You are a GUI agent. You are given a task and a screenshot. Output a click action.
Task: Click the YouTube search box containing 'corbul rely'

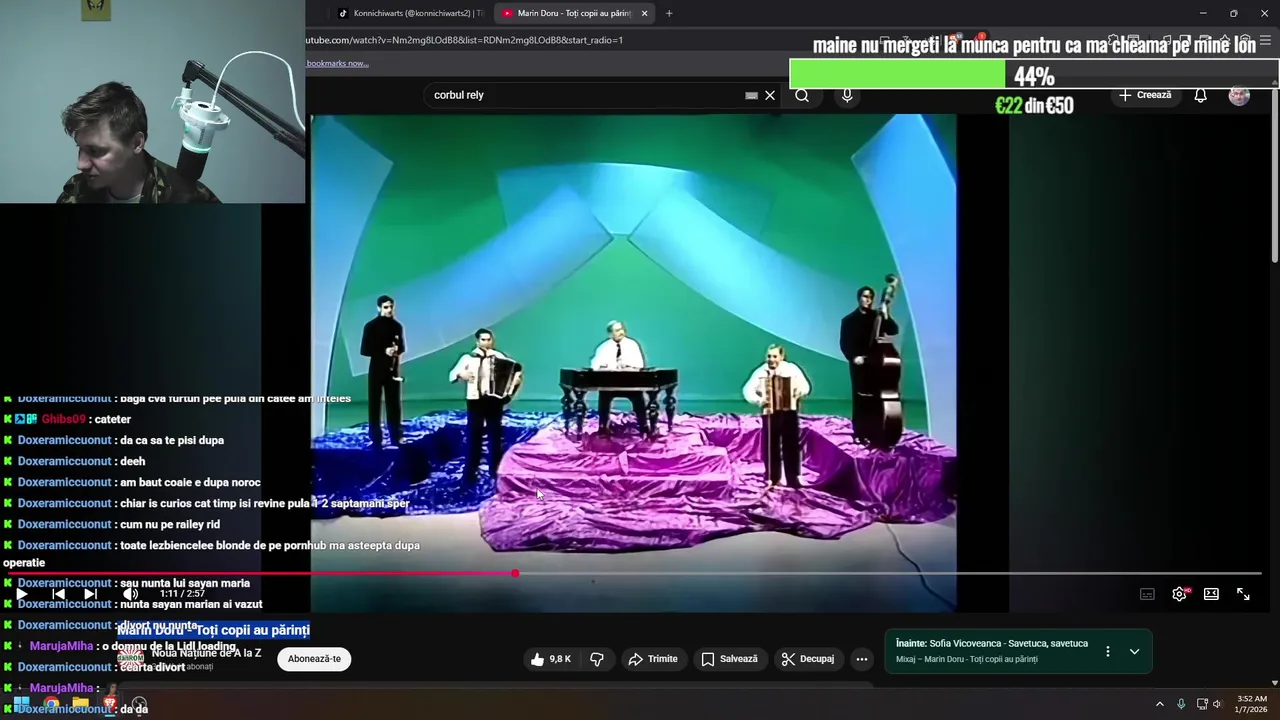pyautogui.click(x=585, y=95)
